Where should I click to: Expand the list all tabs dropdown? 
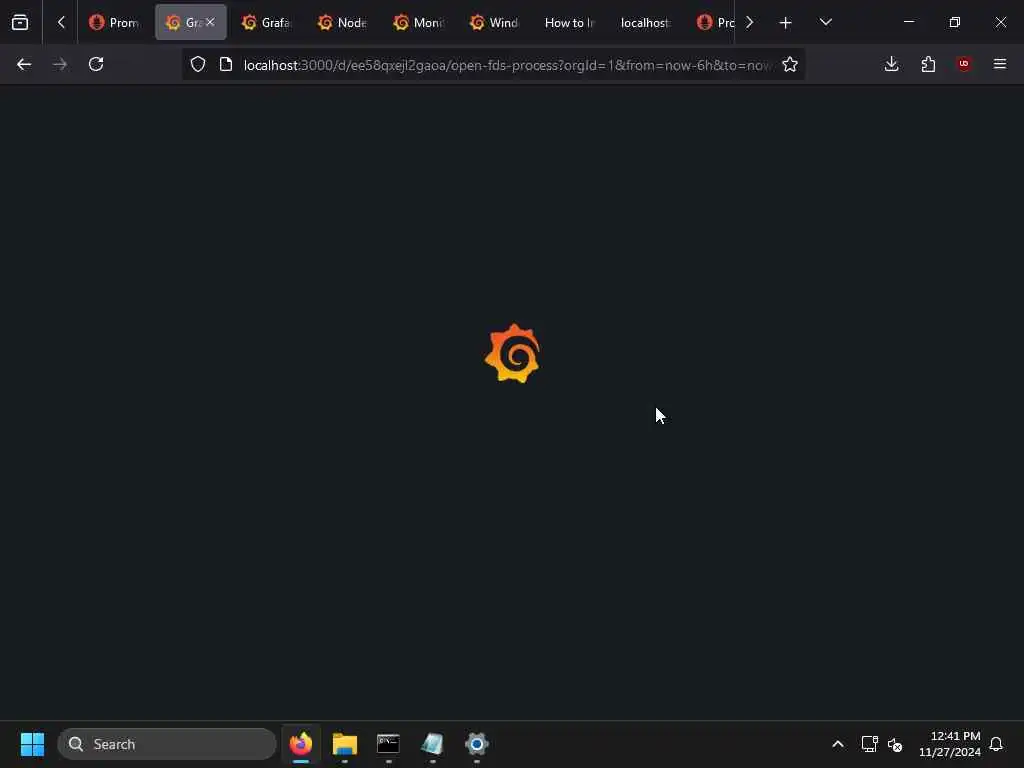coord(825,22)
